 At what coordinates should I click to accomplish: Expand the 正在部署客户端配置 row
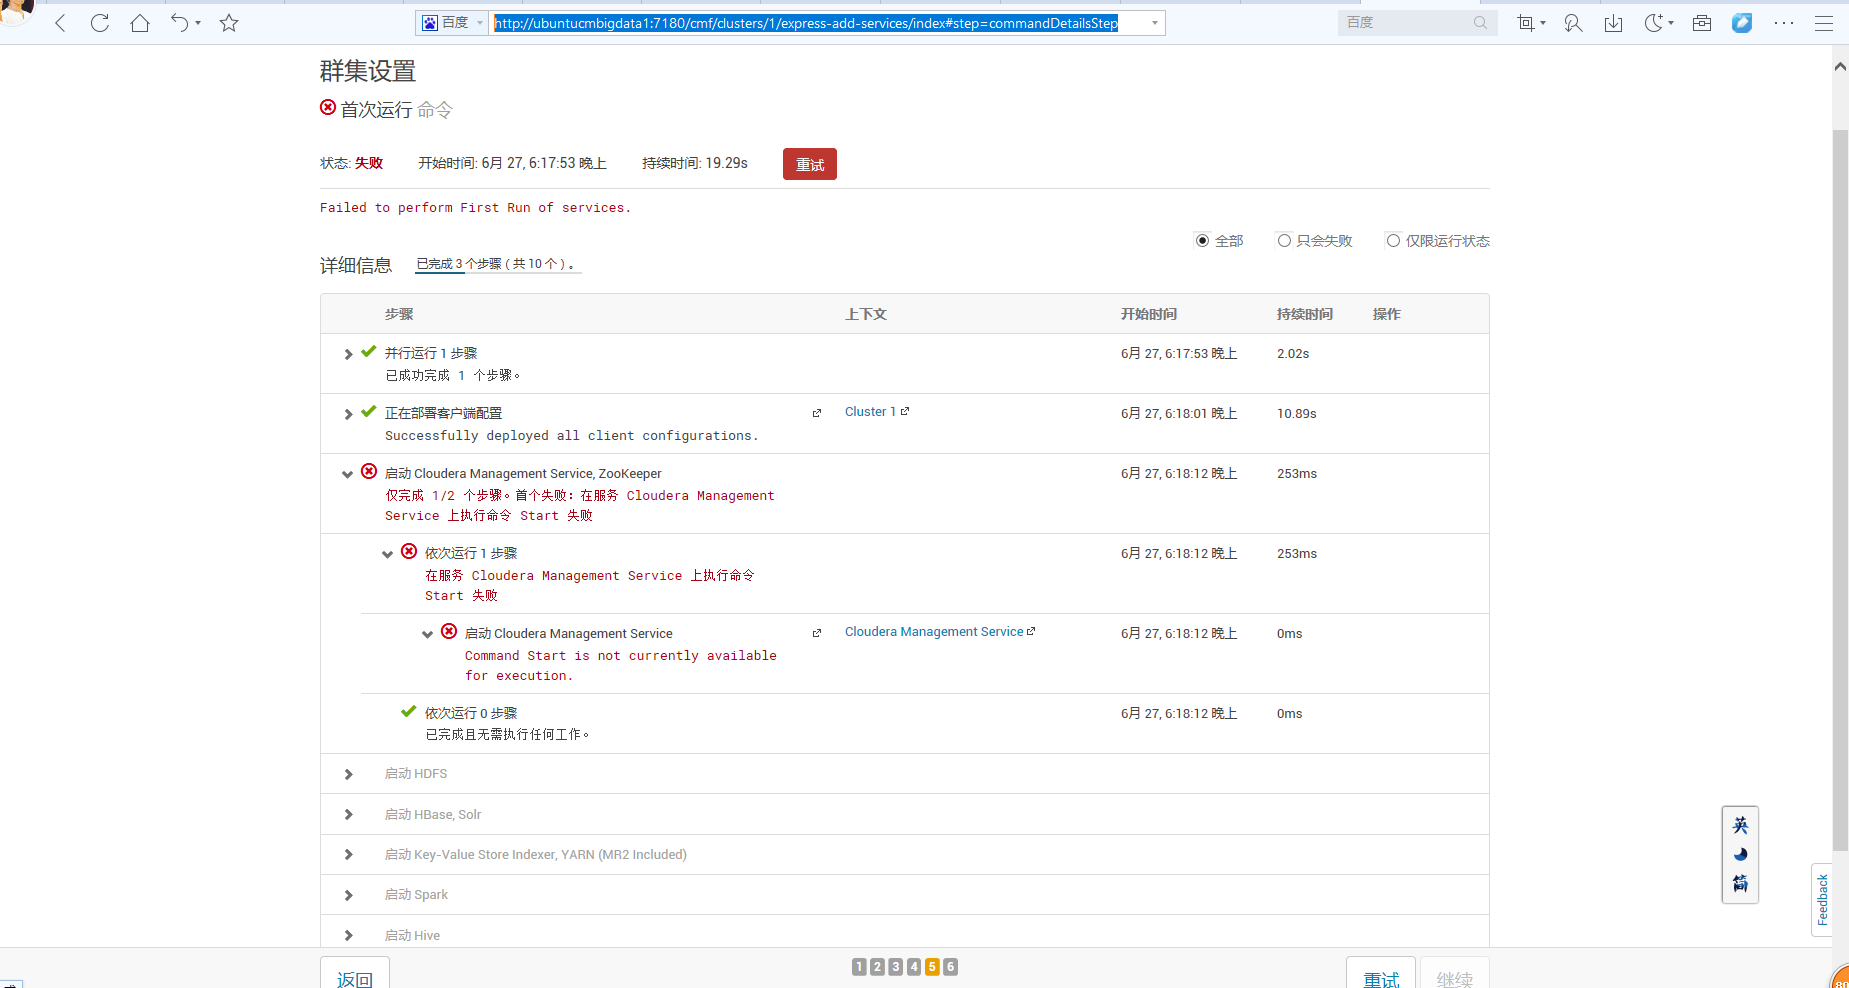(x=348, y=414)
